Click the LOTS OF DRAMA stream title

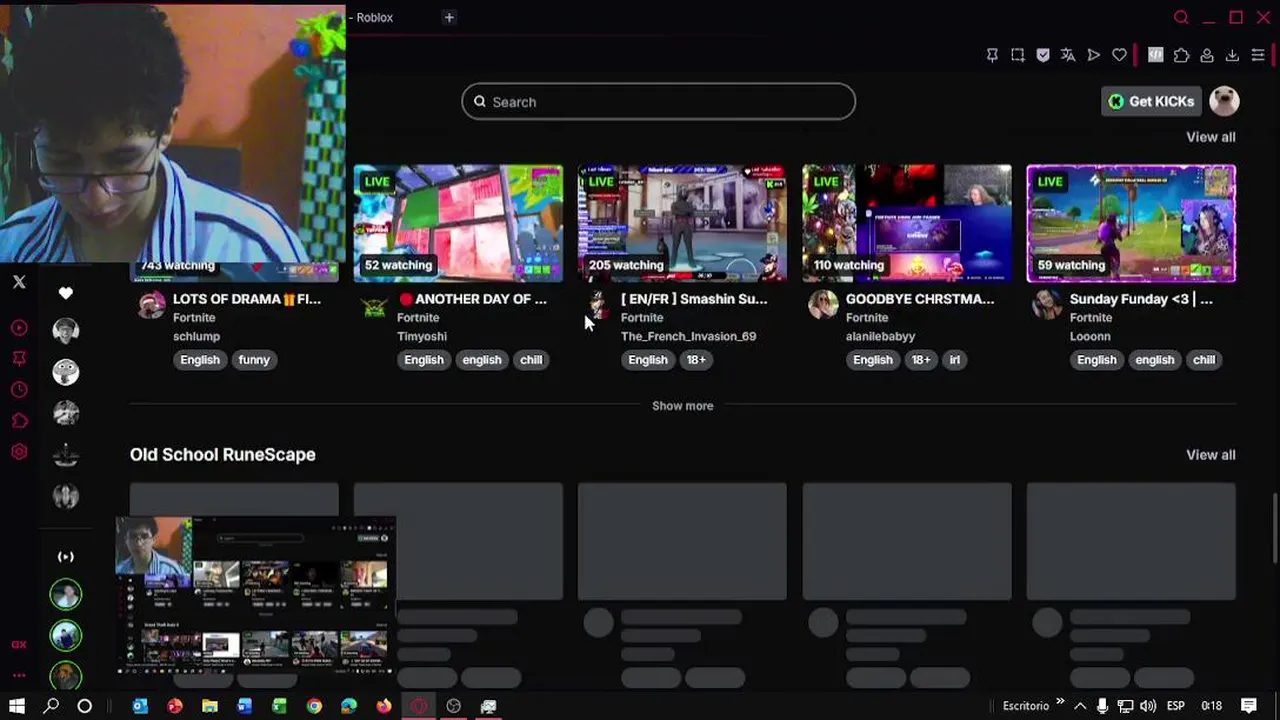click(247, 299)
